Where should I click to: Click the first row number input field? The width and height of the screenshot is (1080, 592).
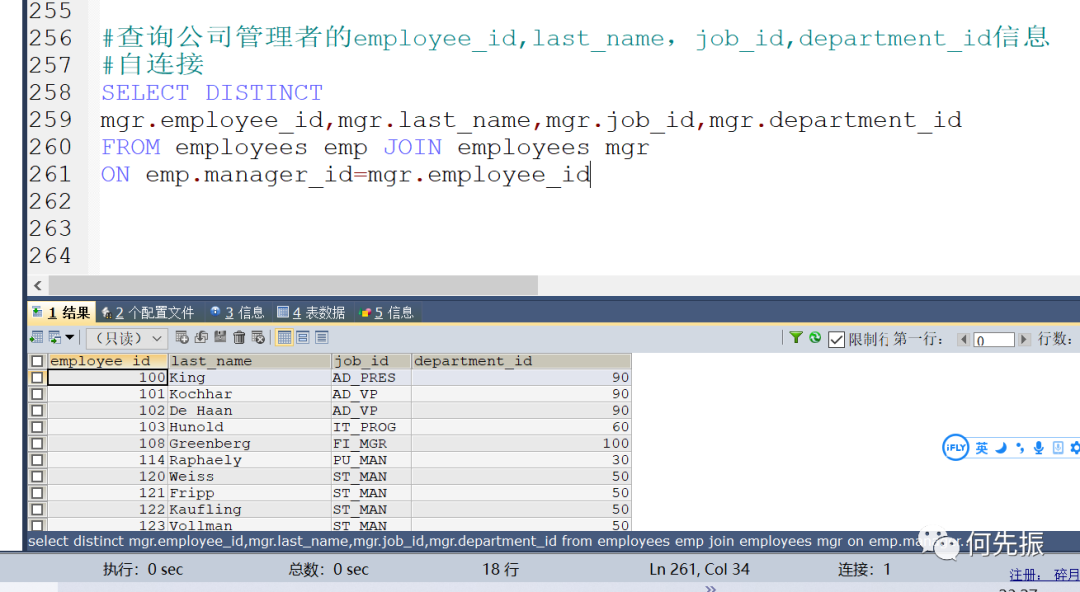(993, 340)
